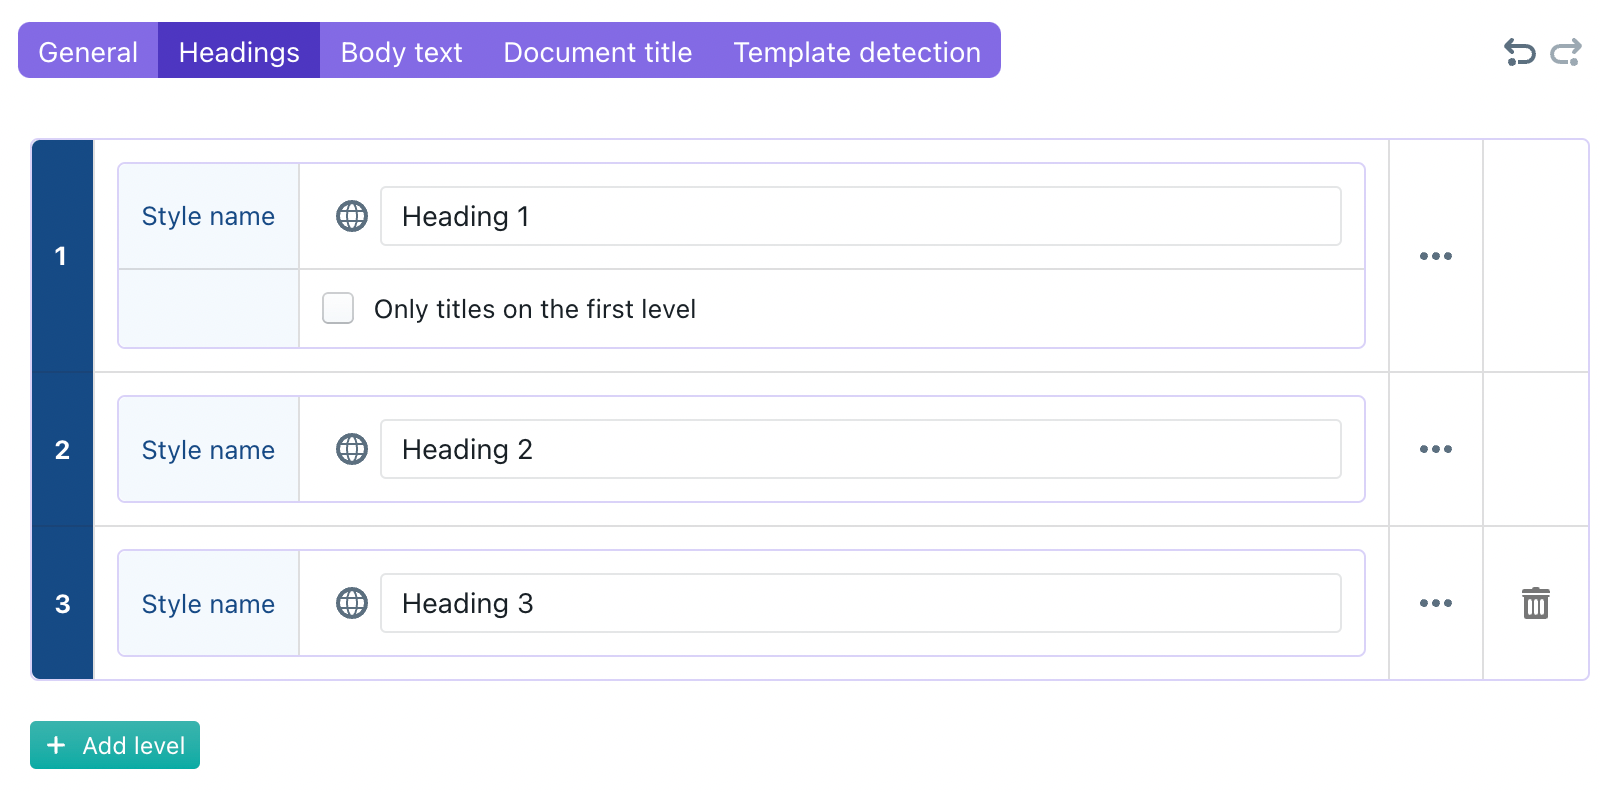
Task: Focus the Heading 2 style name input
Action: [860, 449]
